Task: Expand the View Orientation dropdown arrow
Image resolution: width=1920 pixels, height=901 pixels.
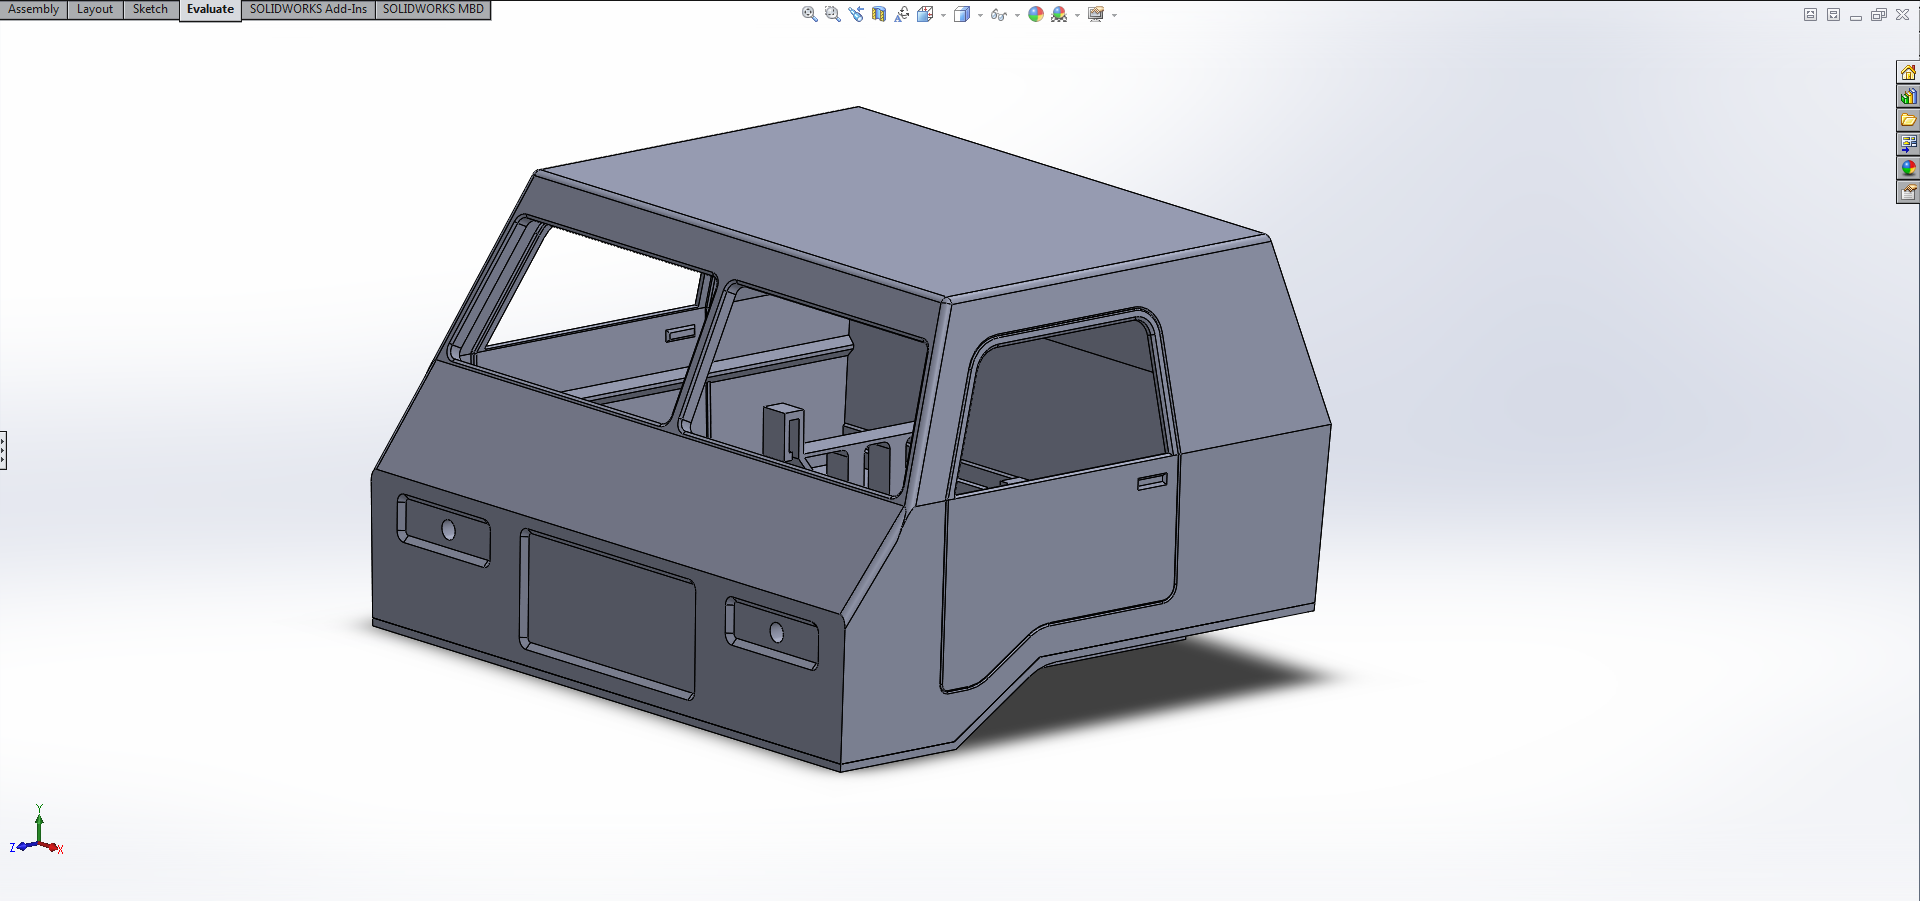Action: 943,15
